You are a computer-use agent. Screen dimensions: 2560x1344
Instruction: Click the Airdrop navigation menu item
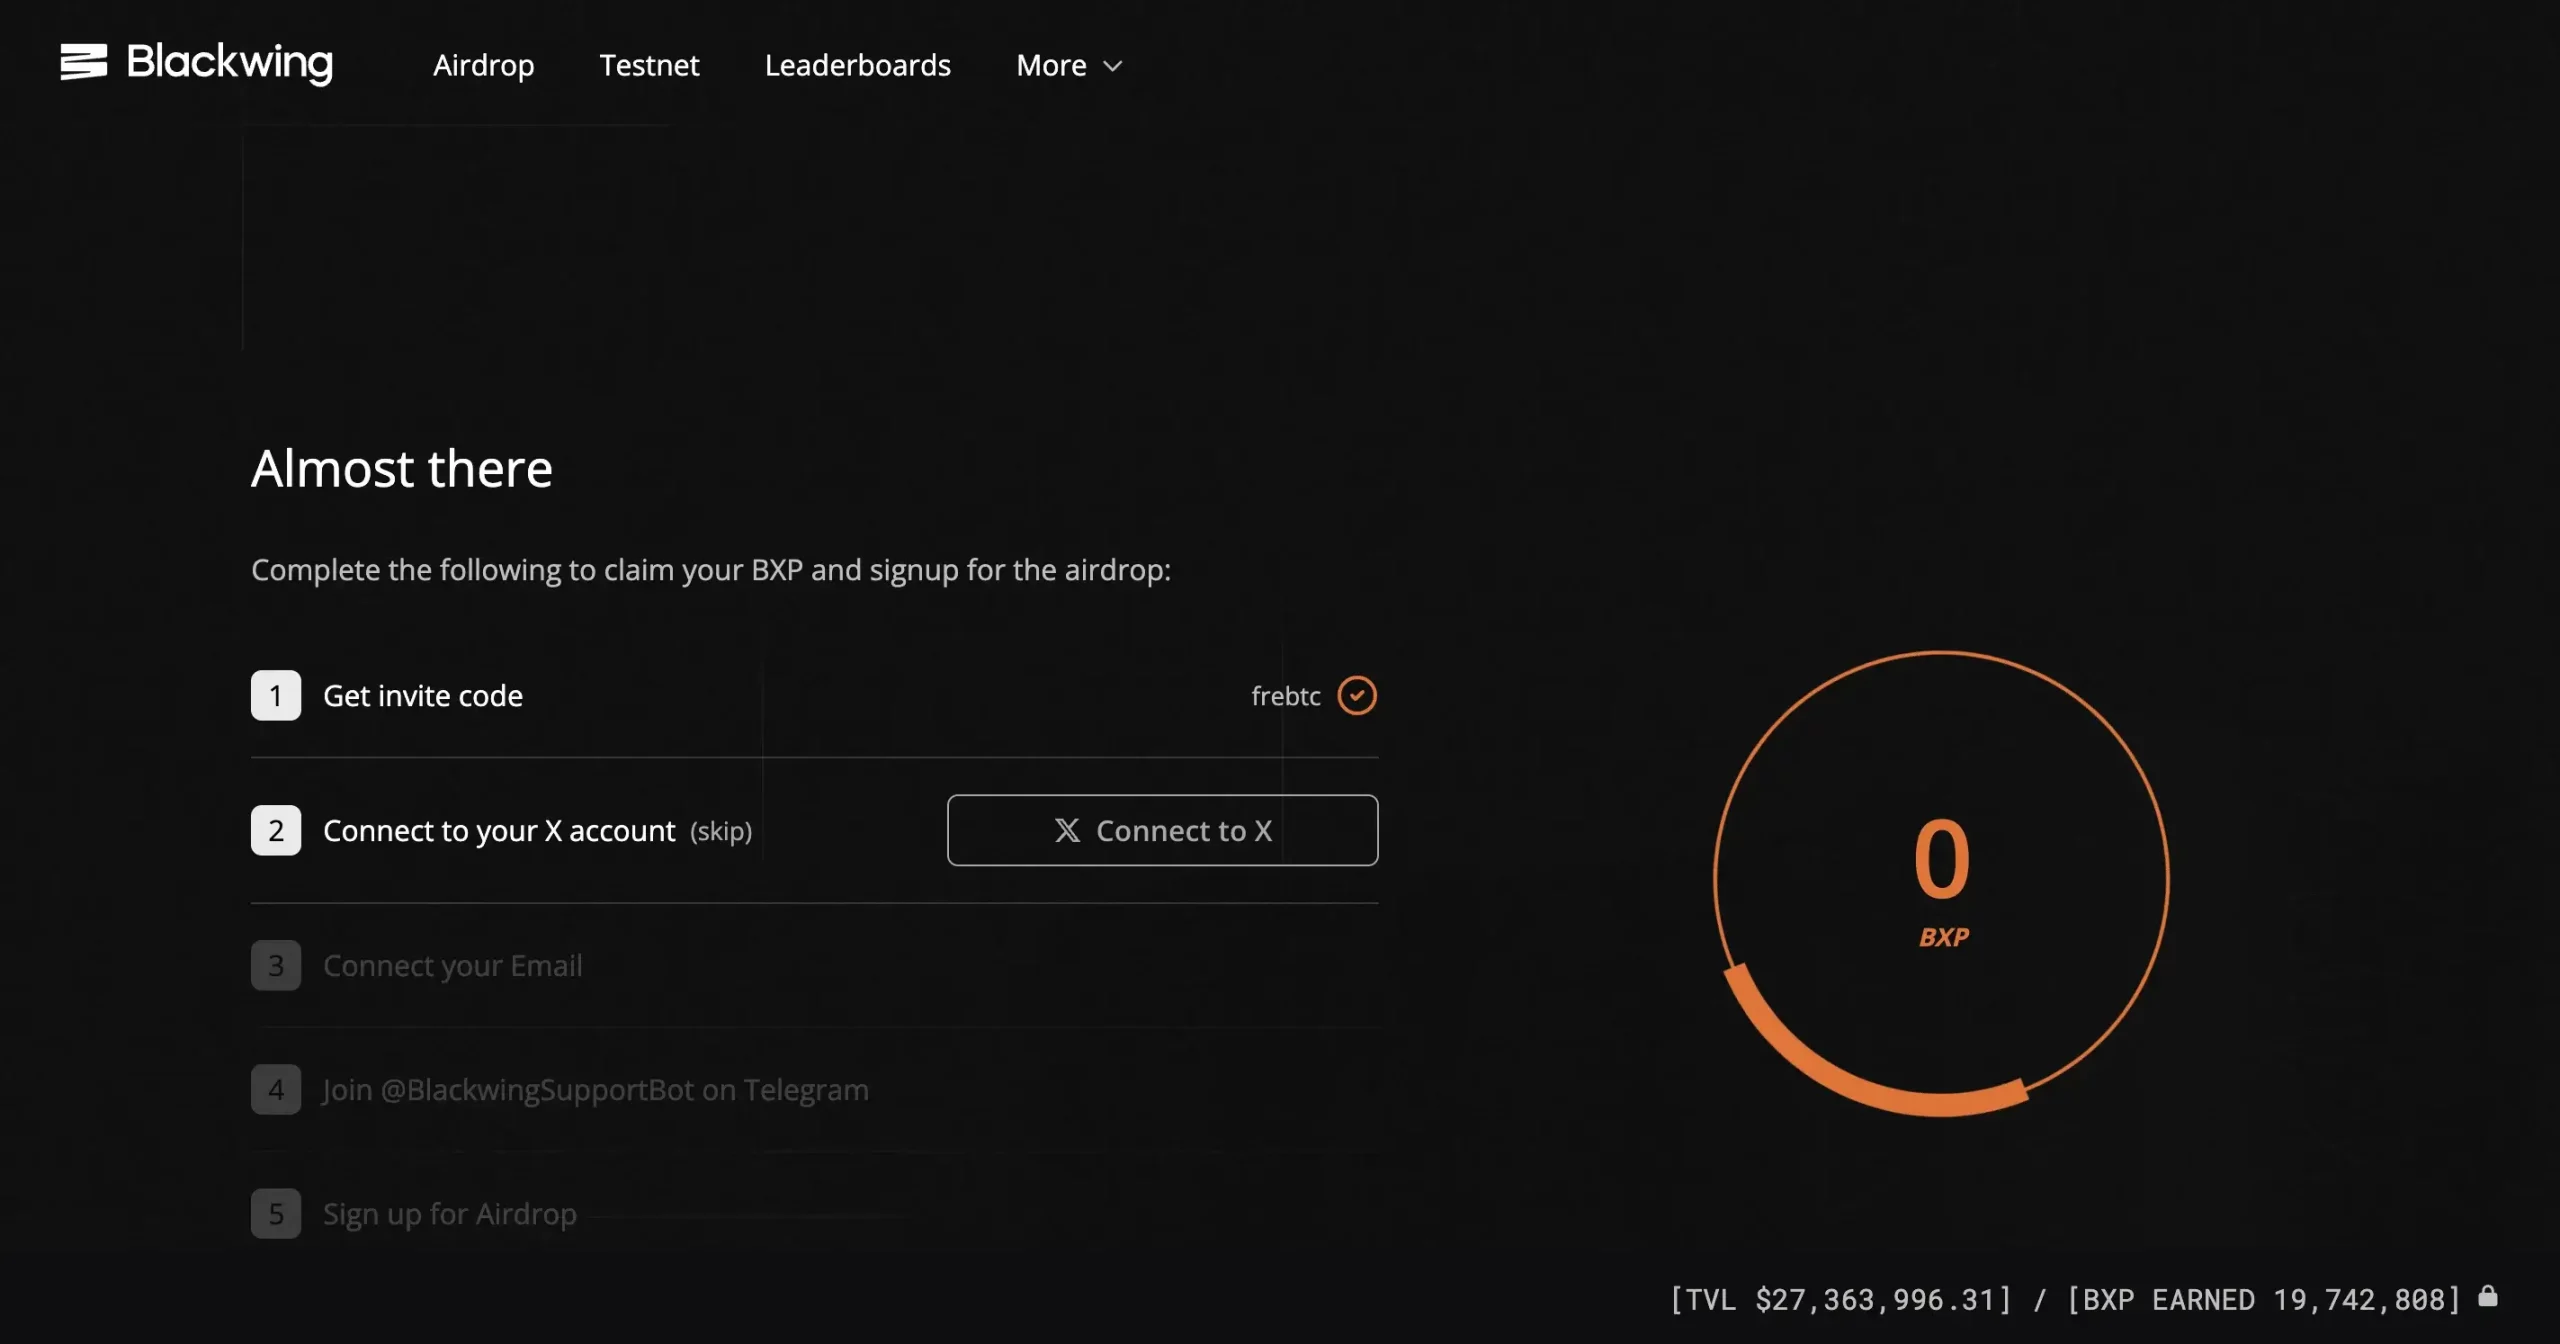(x=483, y=61)
